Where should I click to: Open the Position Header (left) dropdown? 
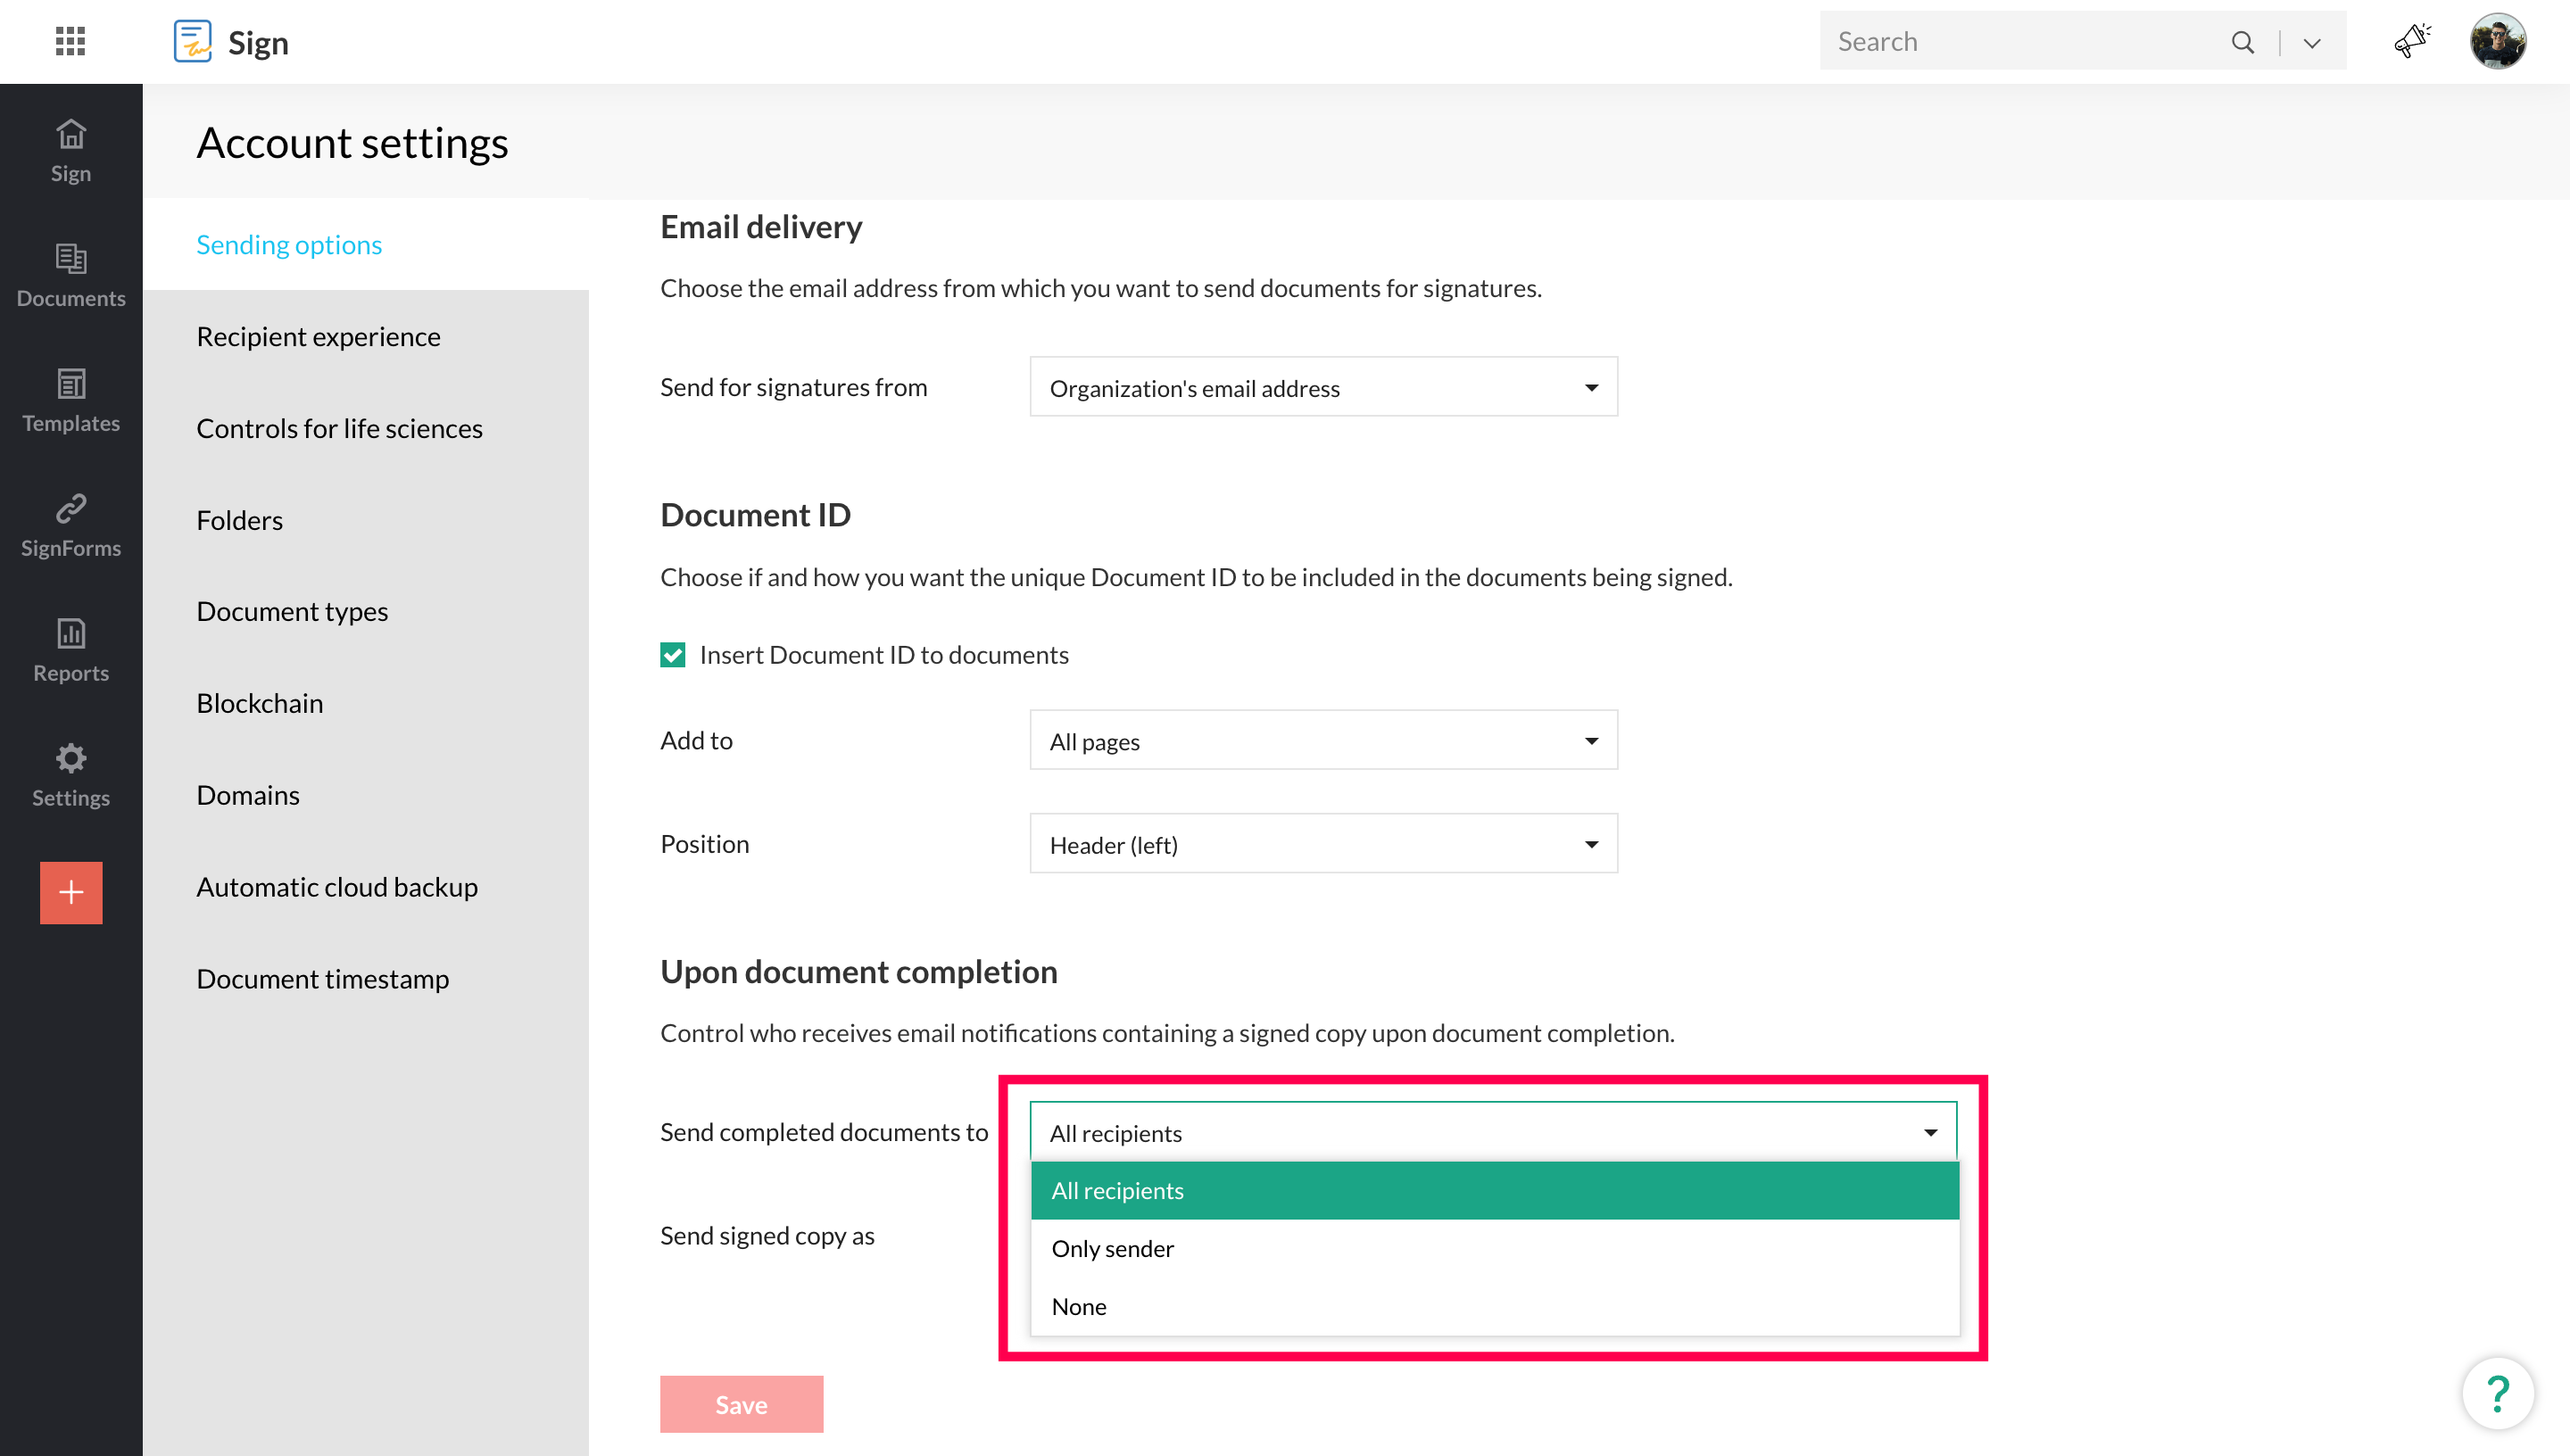1323,844
